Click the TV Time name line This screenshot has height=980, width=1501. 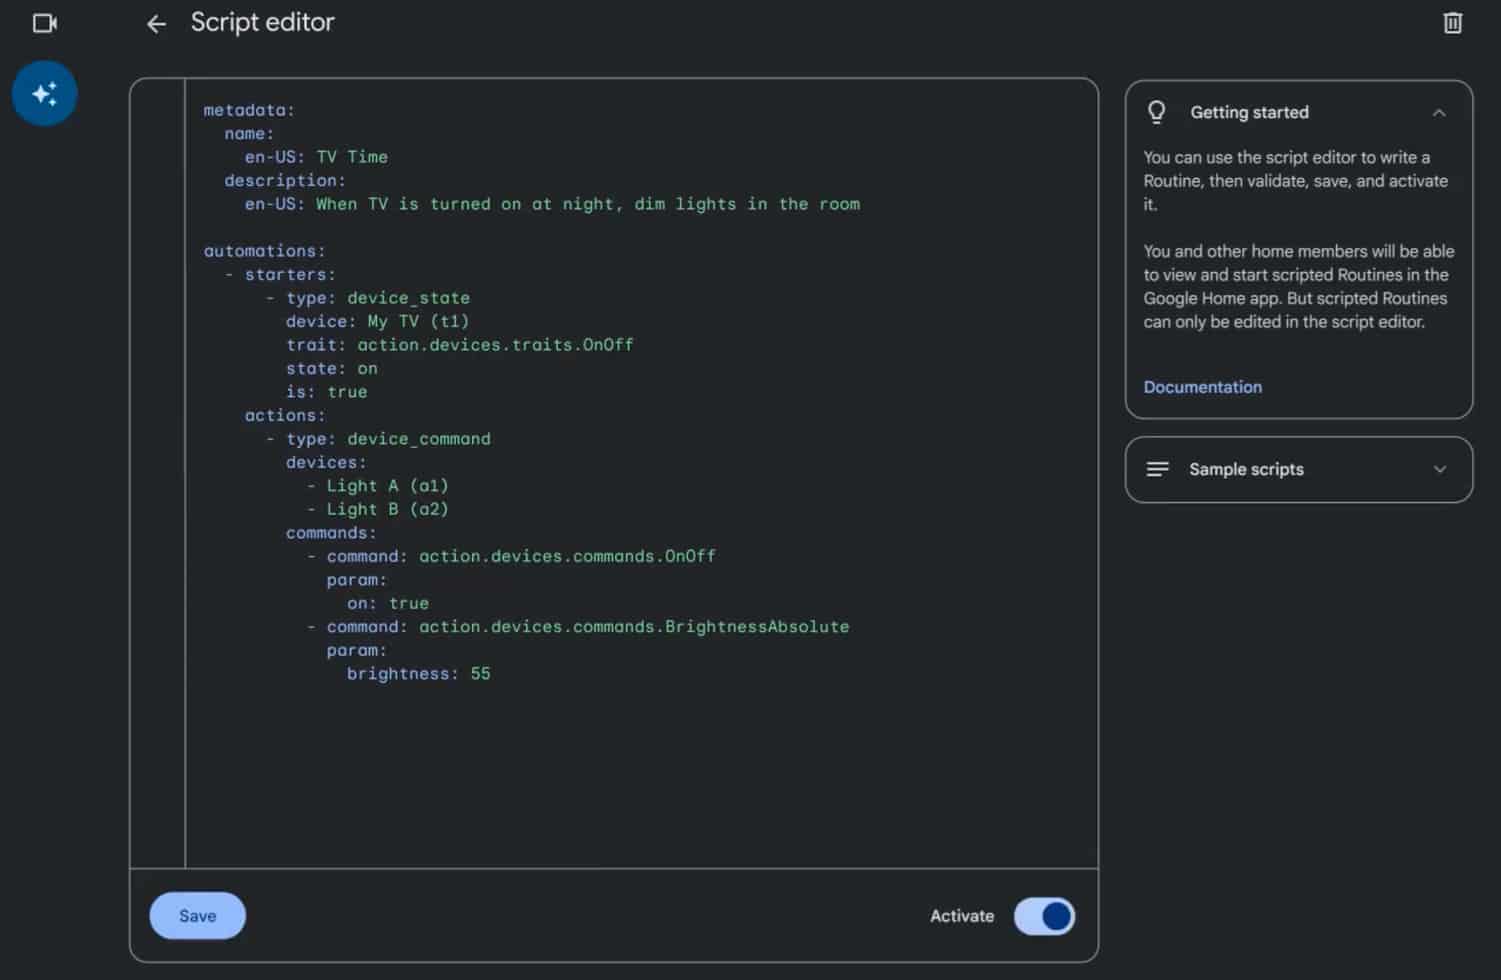[316, 157]
